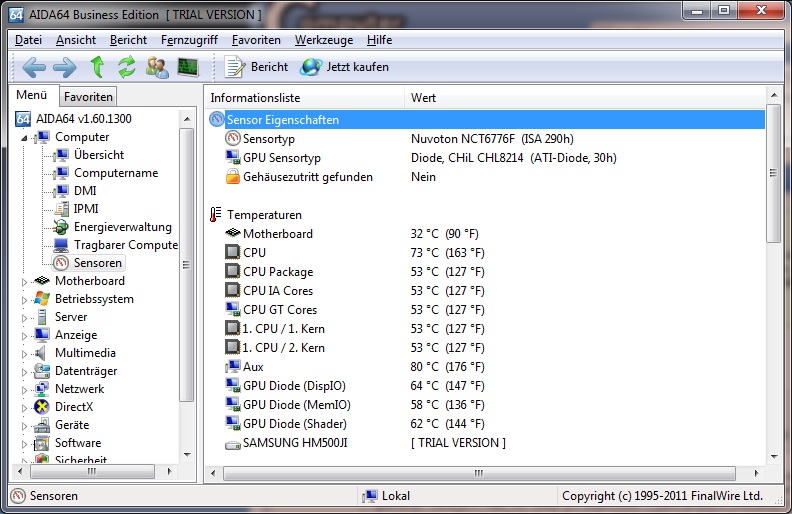Image resolution: width=792 pixels, height=514 pixels.
Task: Select the Sensor Eigenschaften header row
Action: [487, 120]
